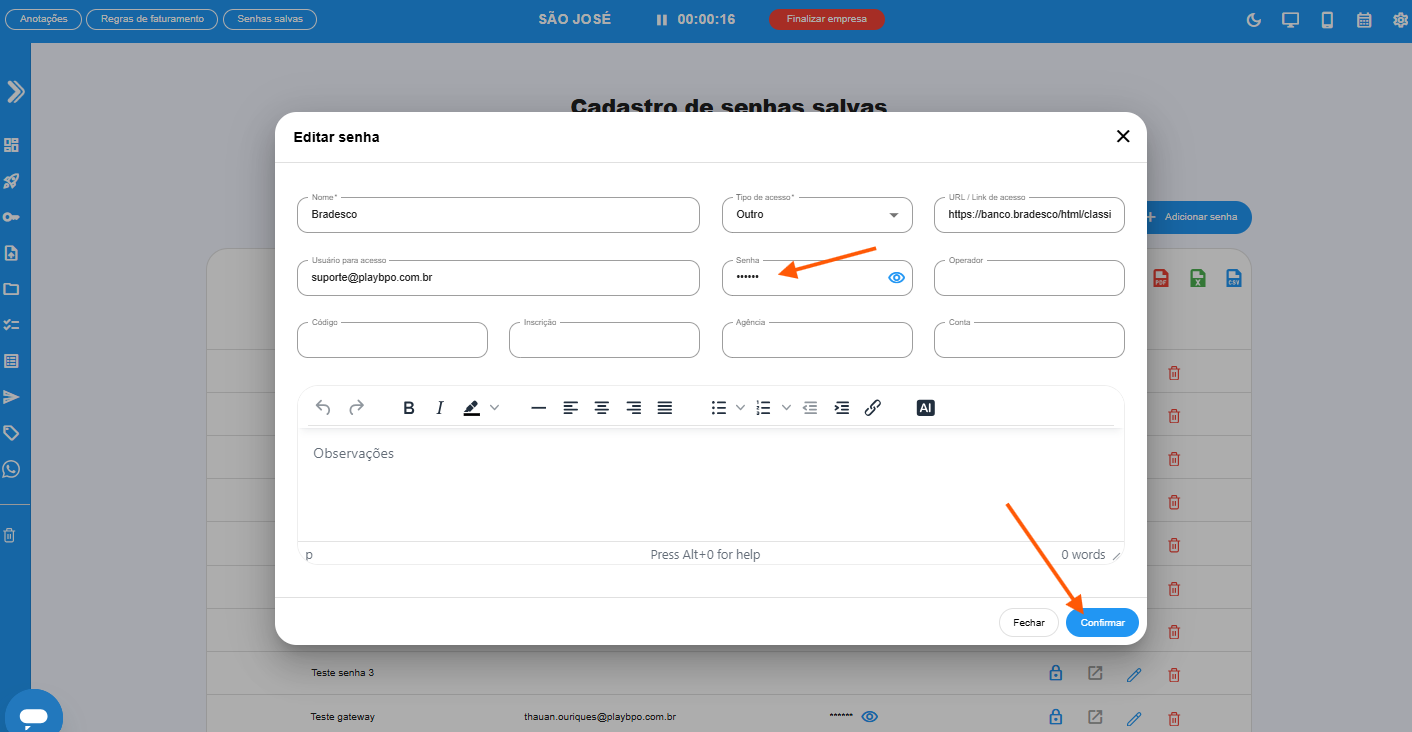Show the password in the Senha field
1412x732 pixels.
896,278
